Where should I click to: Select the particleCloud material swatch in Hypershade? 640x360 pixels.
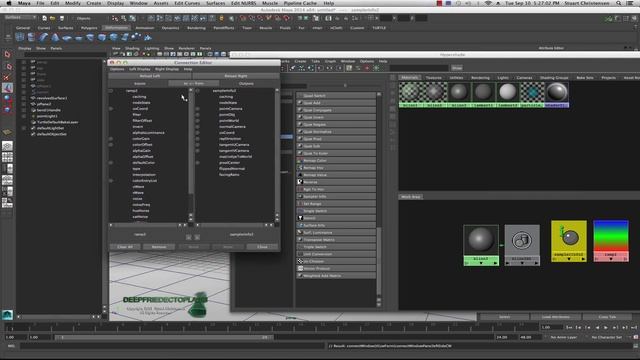point(532,94)
